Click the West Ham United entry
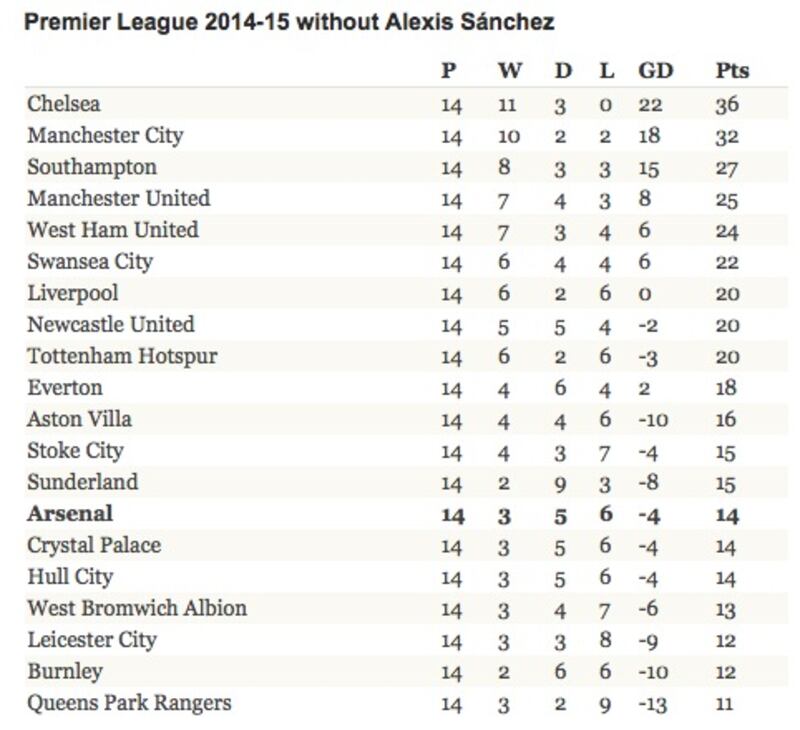The height and width of the screenshot is (730, 800). tap(113, 230)
